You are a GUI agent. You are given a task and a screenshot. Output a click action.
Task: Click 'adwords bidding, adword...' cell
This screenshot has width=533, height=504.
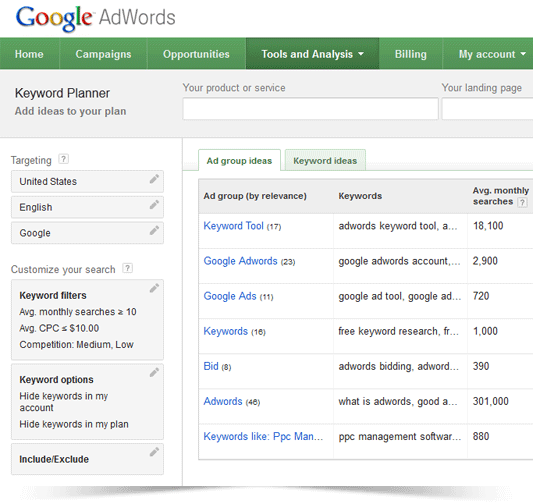[x=400, y=371]
